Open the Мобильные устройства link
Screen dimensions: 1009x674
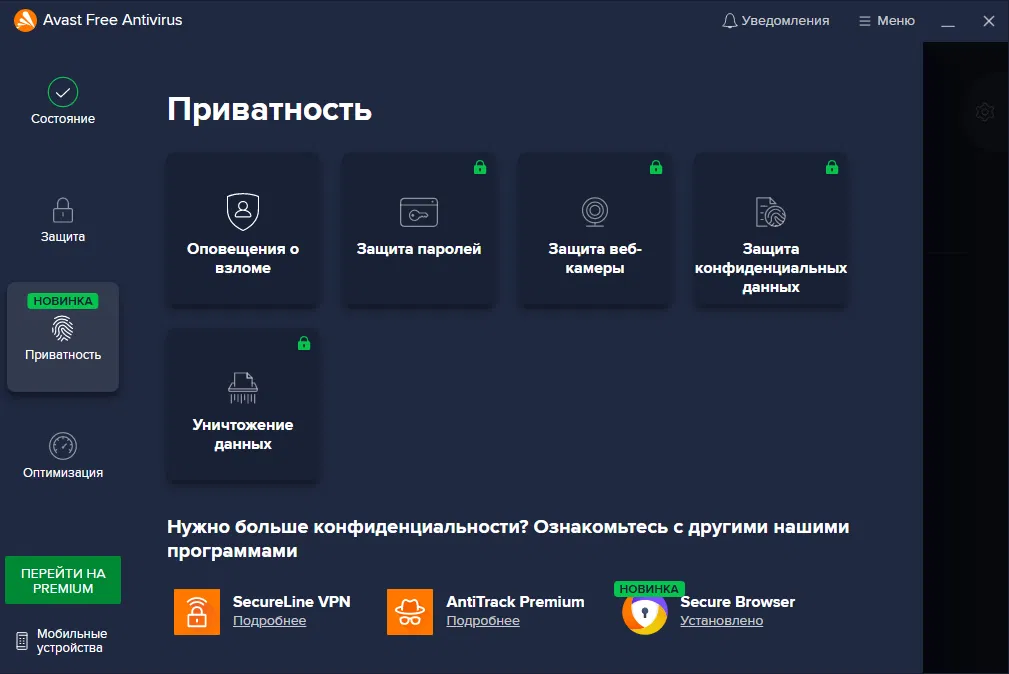click(x=71, y=641)
